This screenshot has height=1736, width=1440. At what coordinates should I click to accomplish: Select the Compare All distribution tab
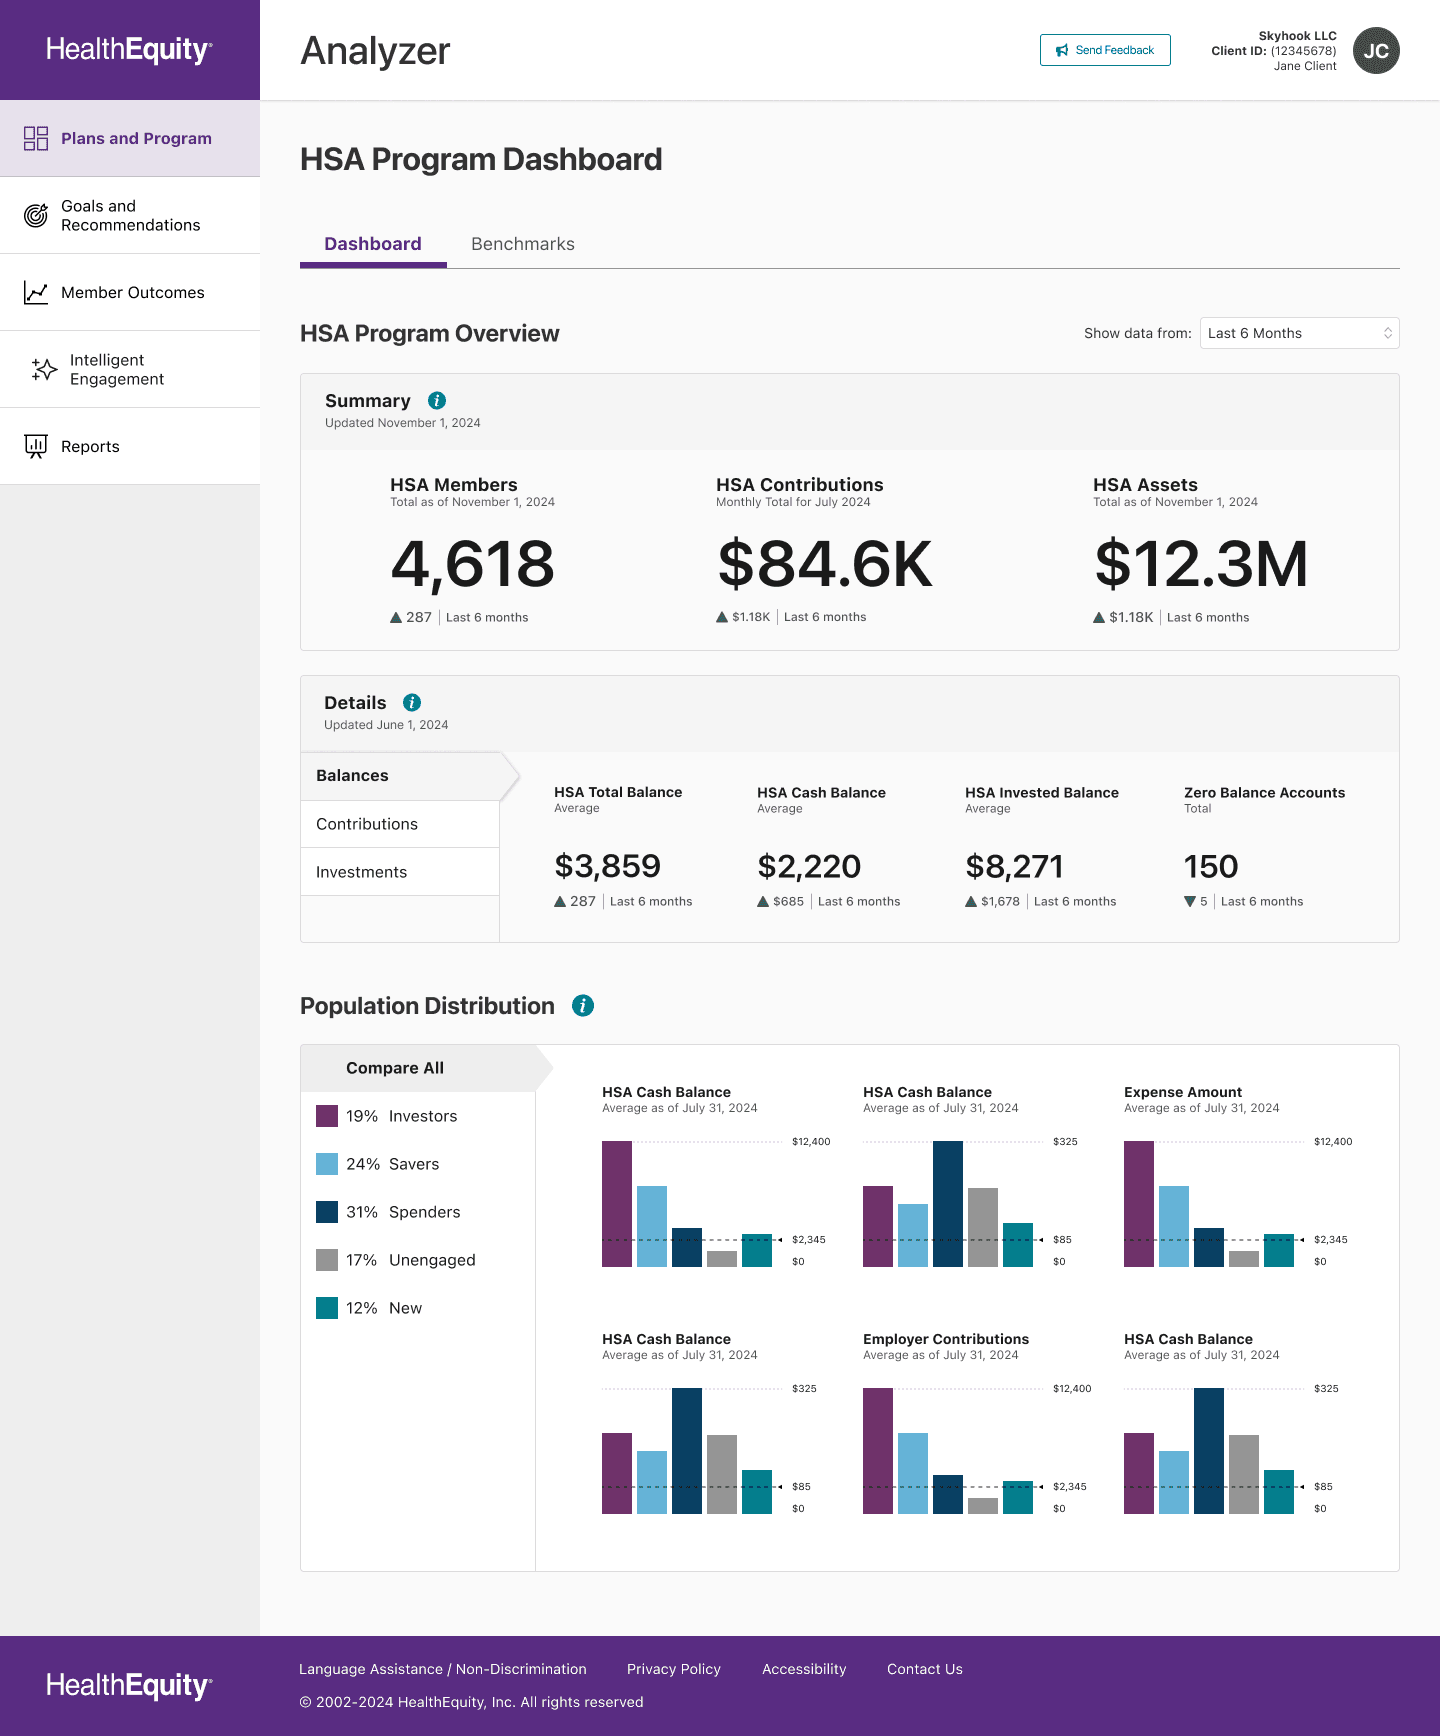[x=418, y=1068]
